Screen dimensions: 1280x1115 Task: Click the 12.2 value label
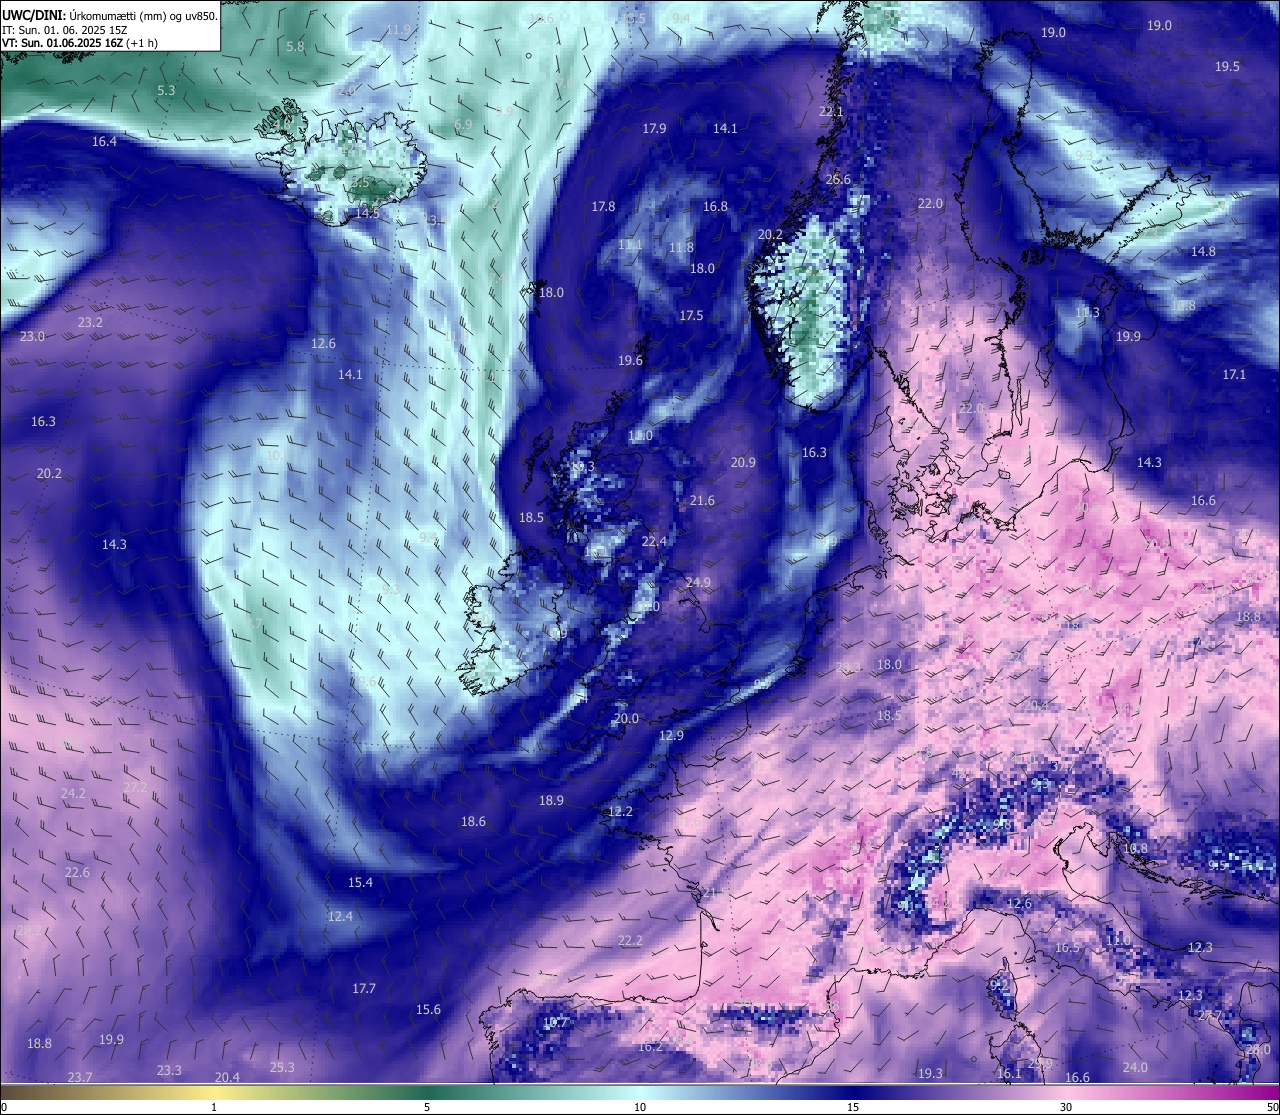tap(620, 812)
